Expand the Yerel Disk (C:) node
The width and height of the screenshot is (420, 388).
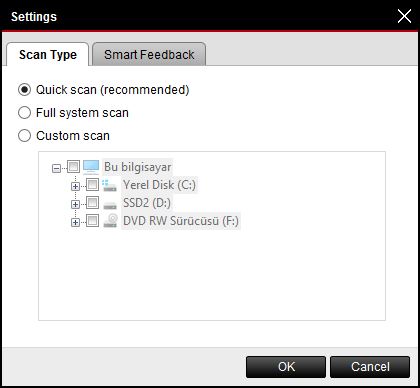coord(75,186)
